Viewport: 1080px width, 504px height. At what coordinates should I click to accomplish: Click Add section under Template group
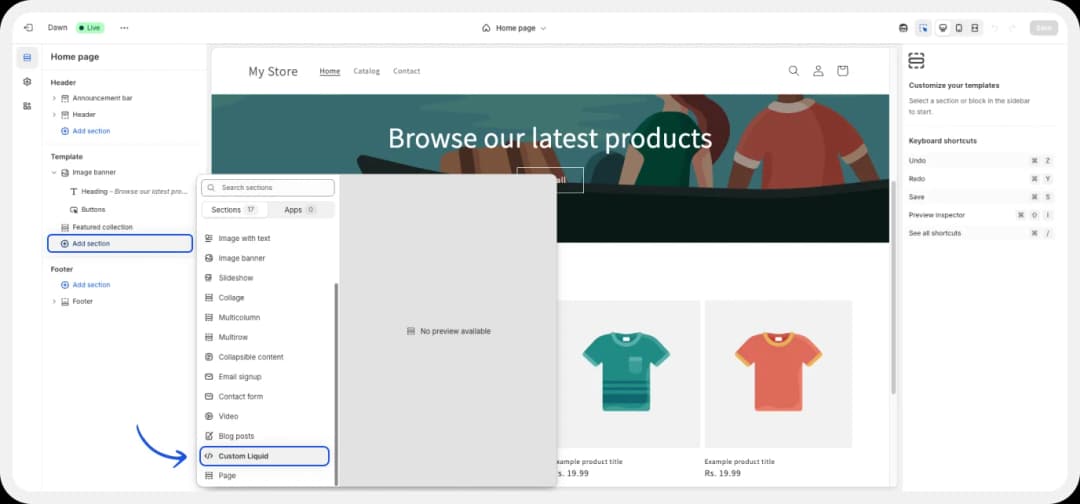click(x=120, y=244)
